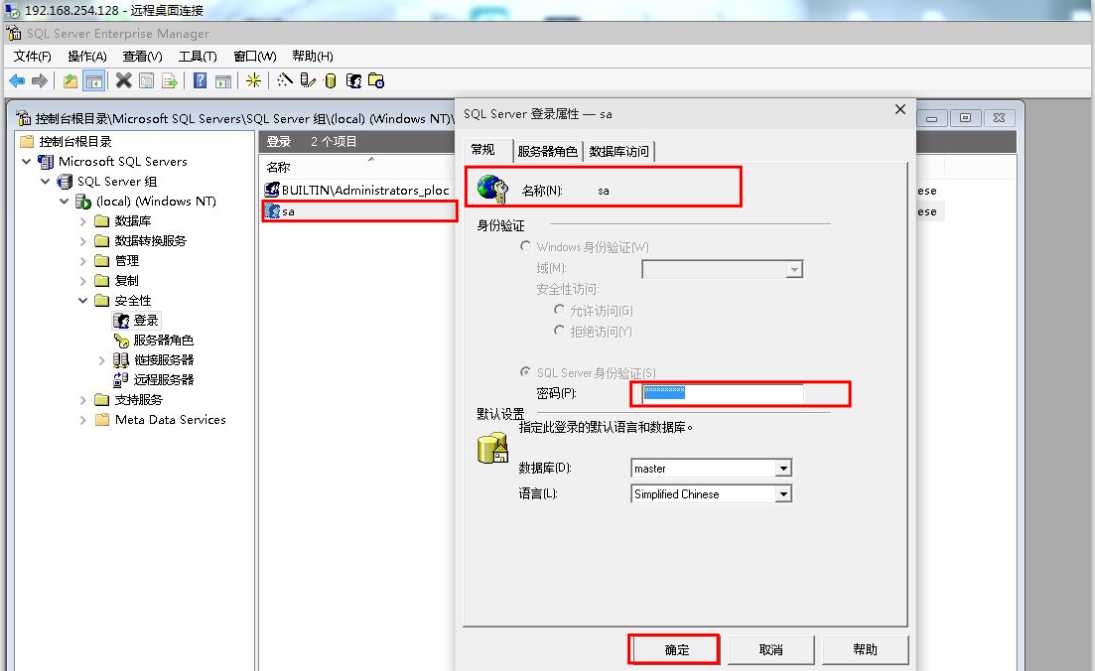Open Properties via the toolbar sheet icon
The image size is (1095, 671).
[x=147, y=81]
